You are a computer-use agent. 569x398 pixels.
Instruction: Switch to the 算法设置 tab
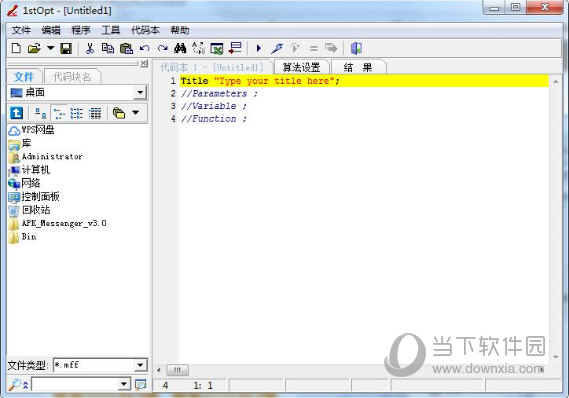pyautogui.click(x=301, y=67)
